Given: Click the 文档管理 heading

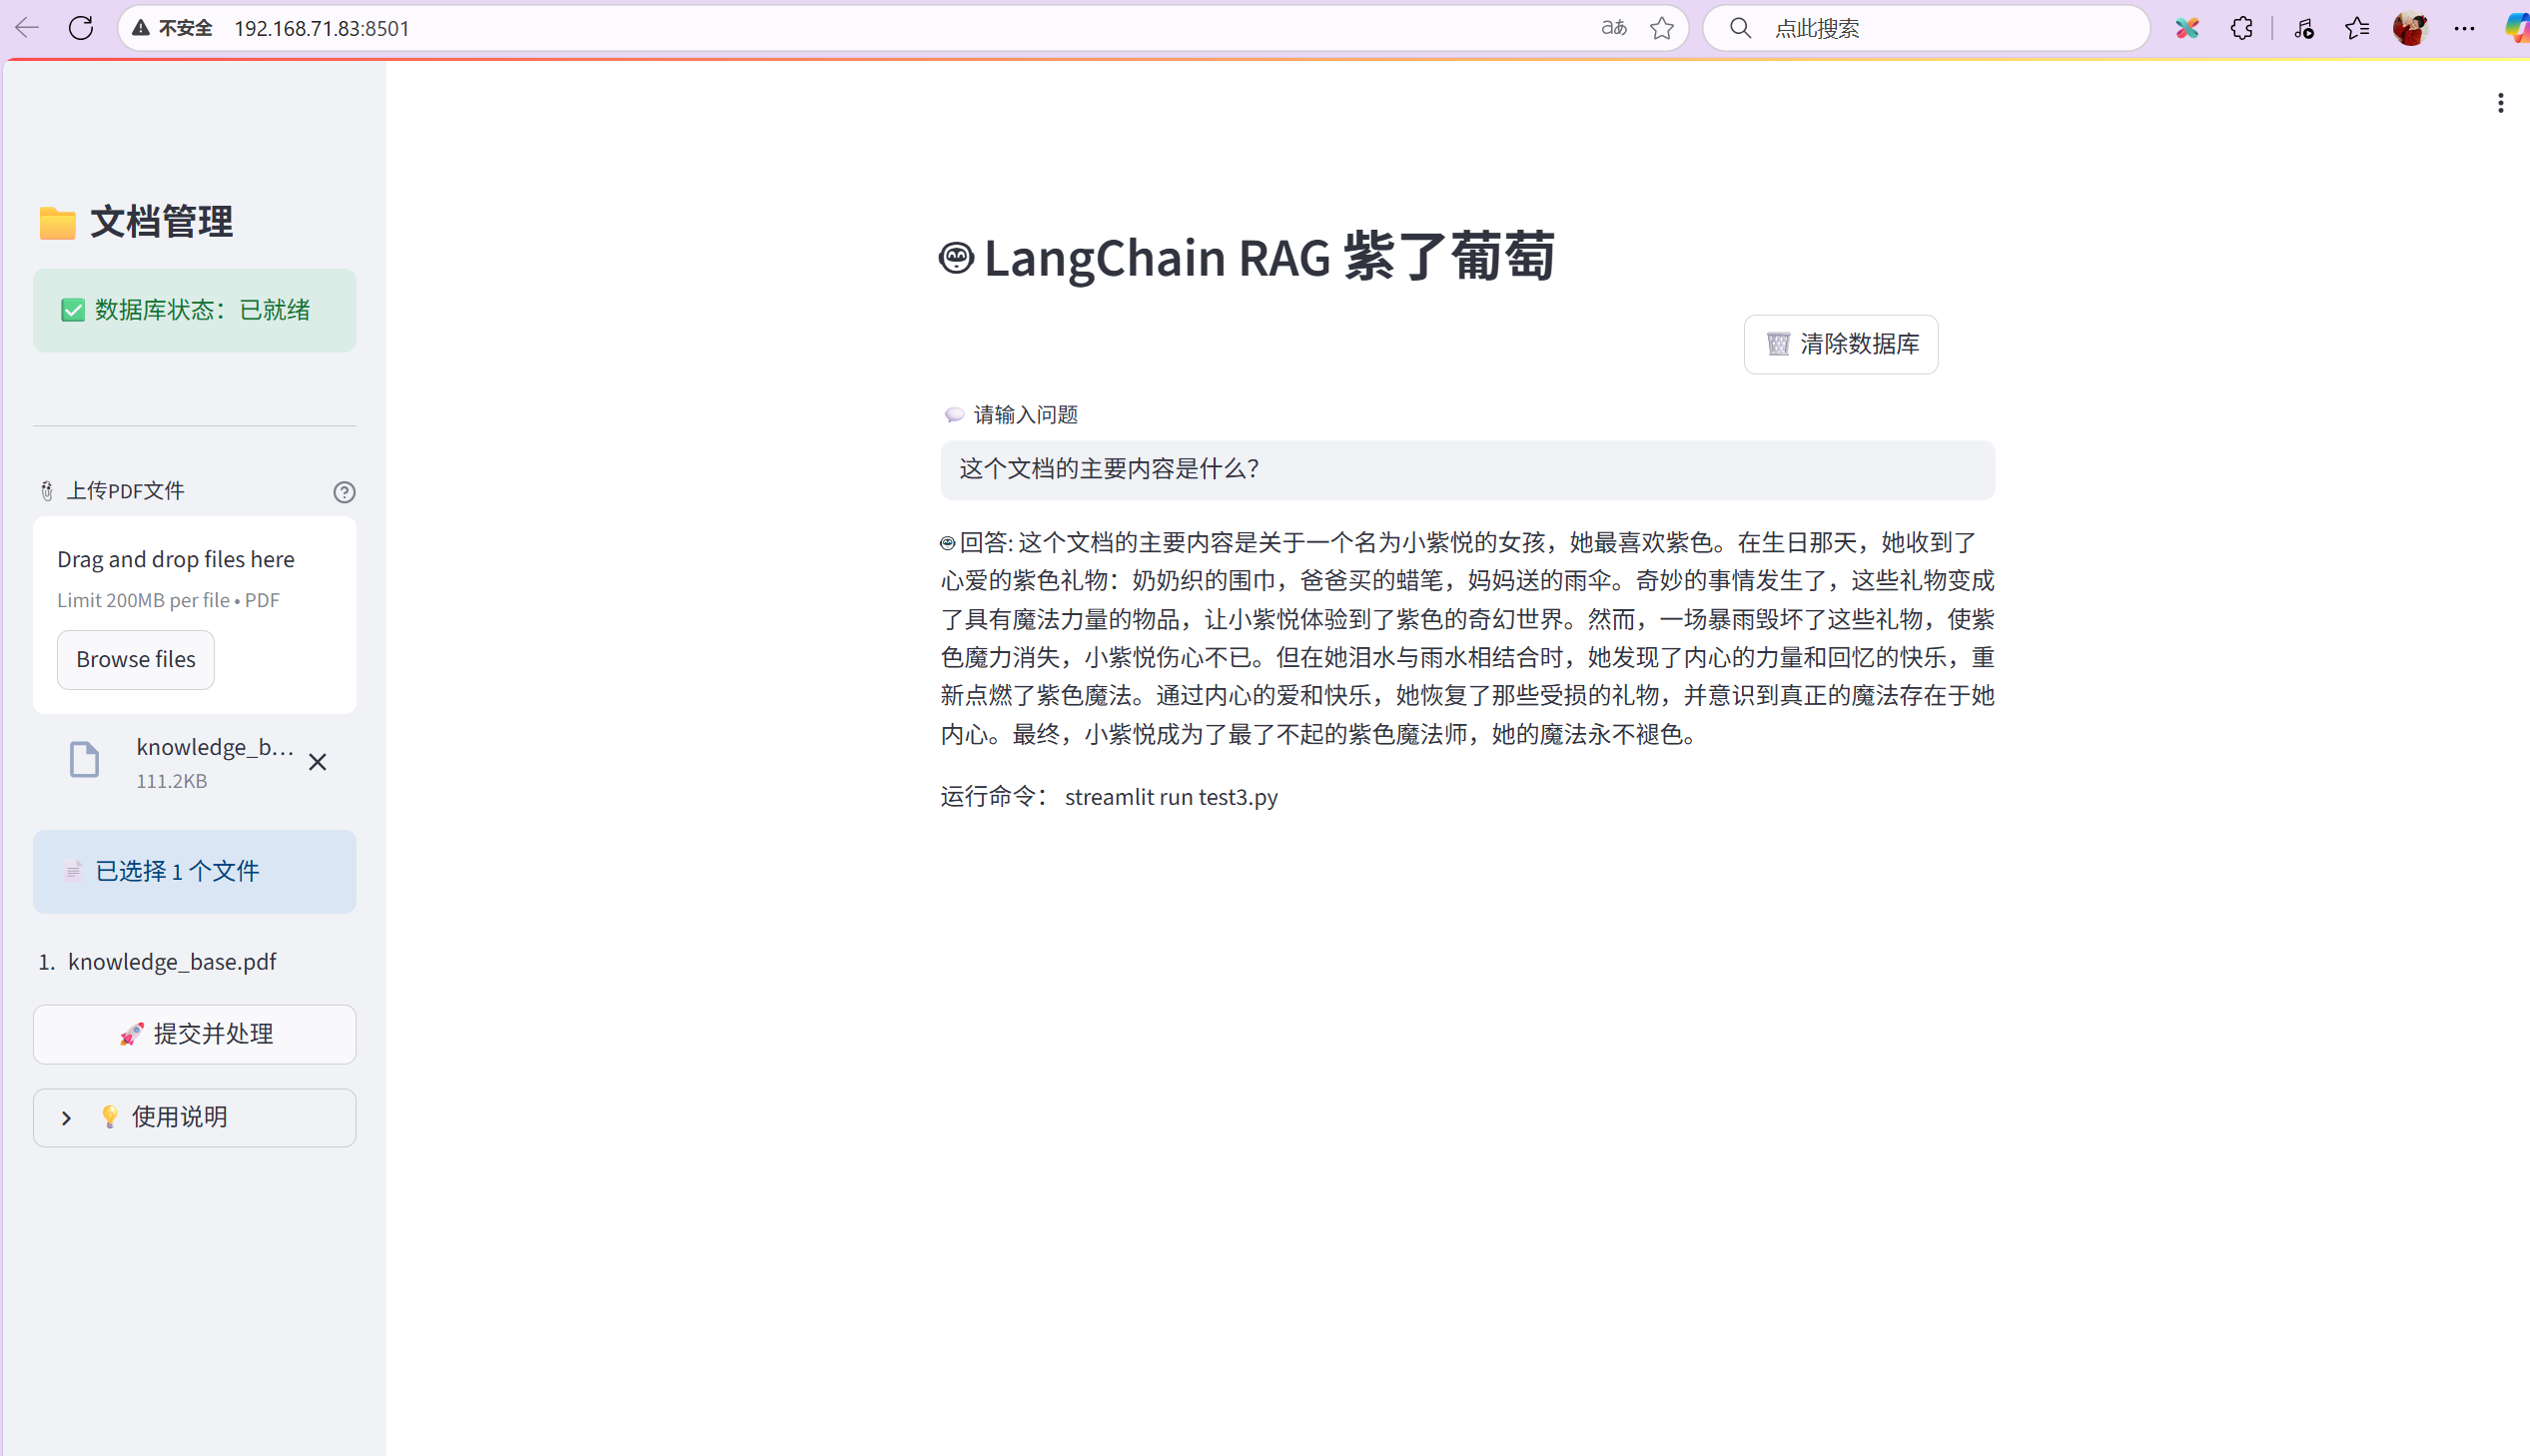Looking at the screenshot, I should coord(161,222).
